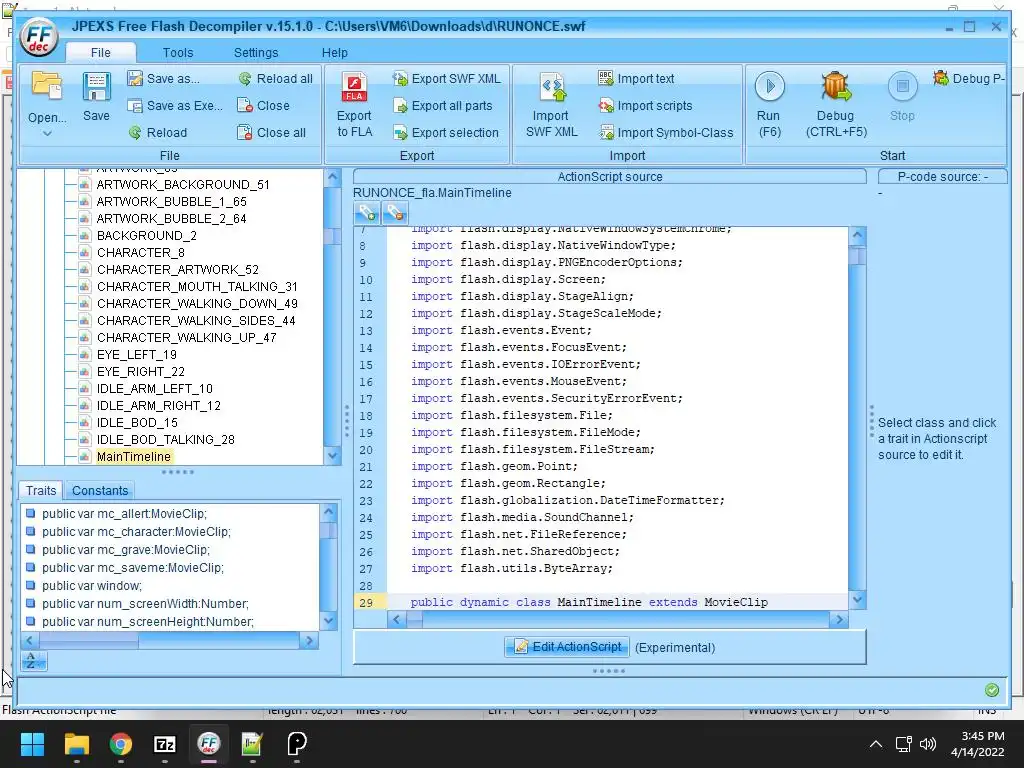This screenshot has width=1024, height=768.
Task: Open the Help ribbon tab
Action: click(334, 53)
